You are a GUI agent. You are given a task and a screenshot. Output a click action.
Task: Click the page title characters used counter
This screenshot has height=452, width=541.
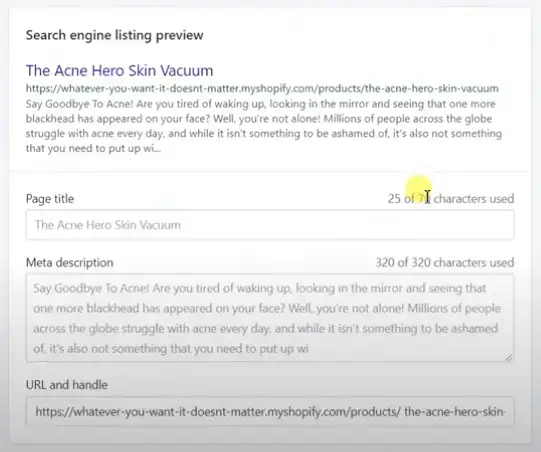coord(451,199)
